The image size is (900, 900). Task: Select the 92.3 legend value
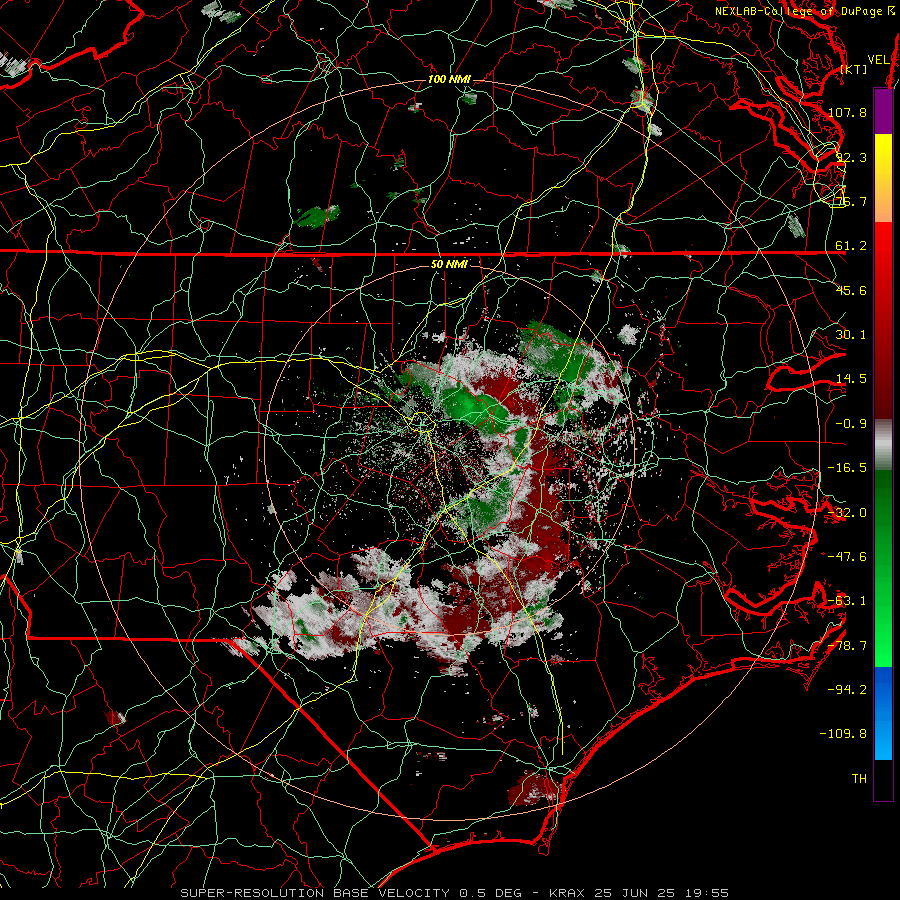[x=851, y=157]
